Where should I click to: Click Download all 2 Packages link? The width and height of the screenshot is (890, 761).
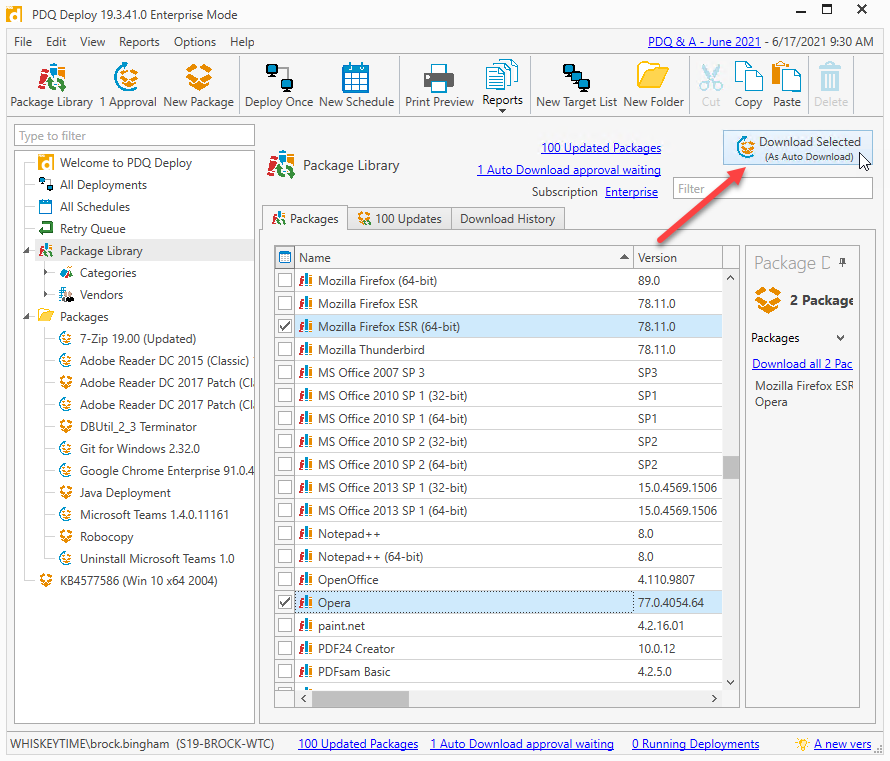click(x=802, y=364)
